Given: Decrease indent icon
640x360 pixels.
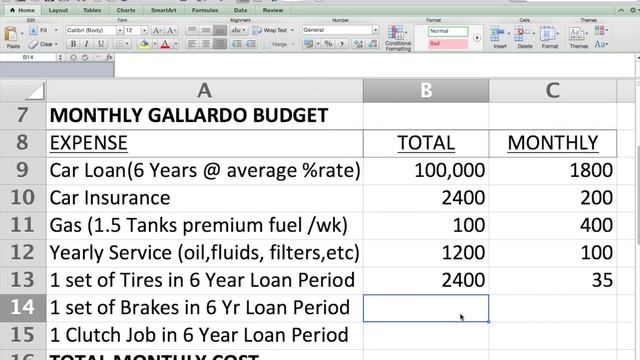Looking at the screenshot, I should click(236, 44).
